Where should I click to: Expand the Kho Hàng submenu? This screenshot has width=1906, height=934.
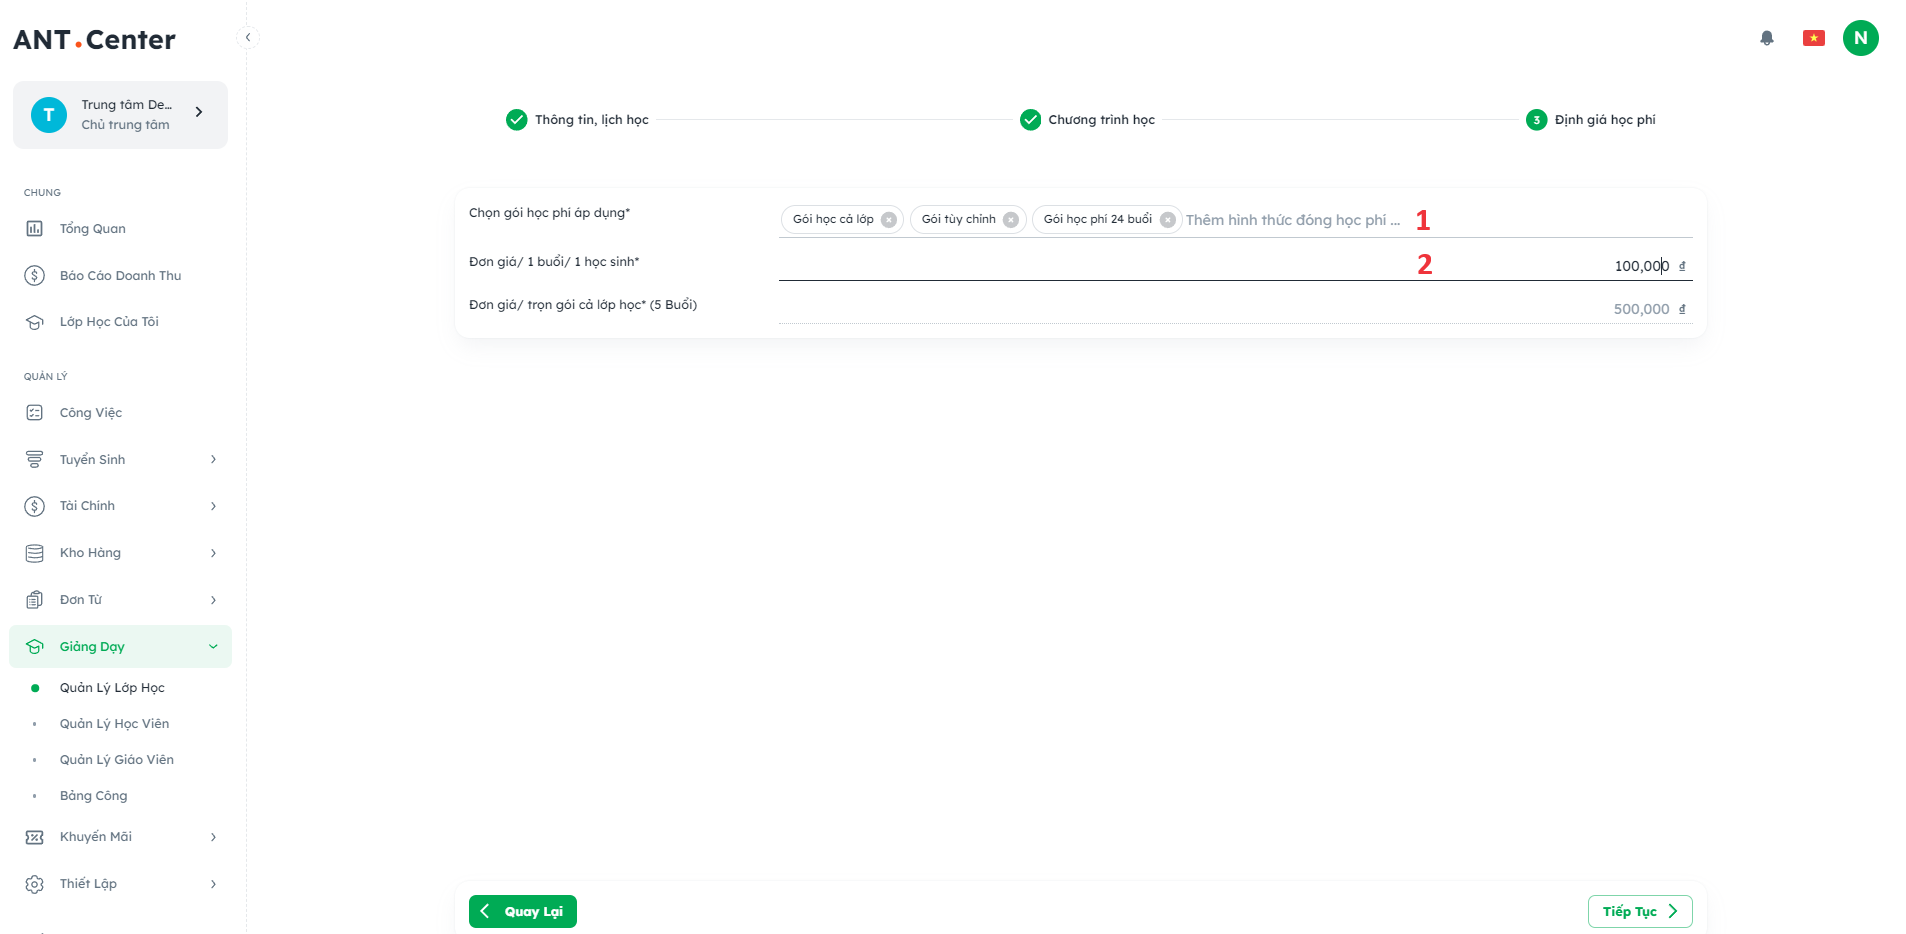(x=120, y=553)
